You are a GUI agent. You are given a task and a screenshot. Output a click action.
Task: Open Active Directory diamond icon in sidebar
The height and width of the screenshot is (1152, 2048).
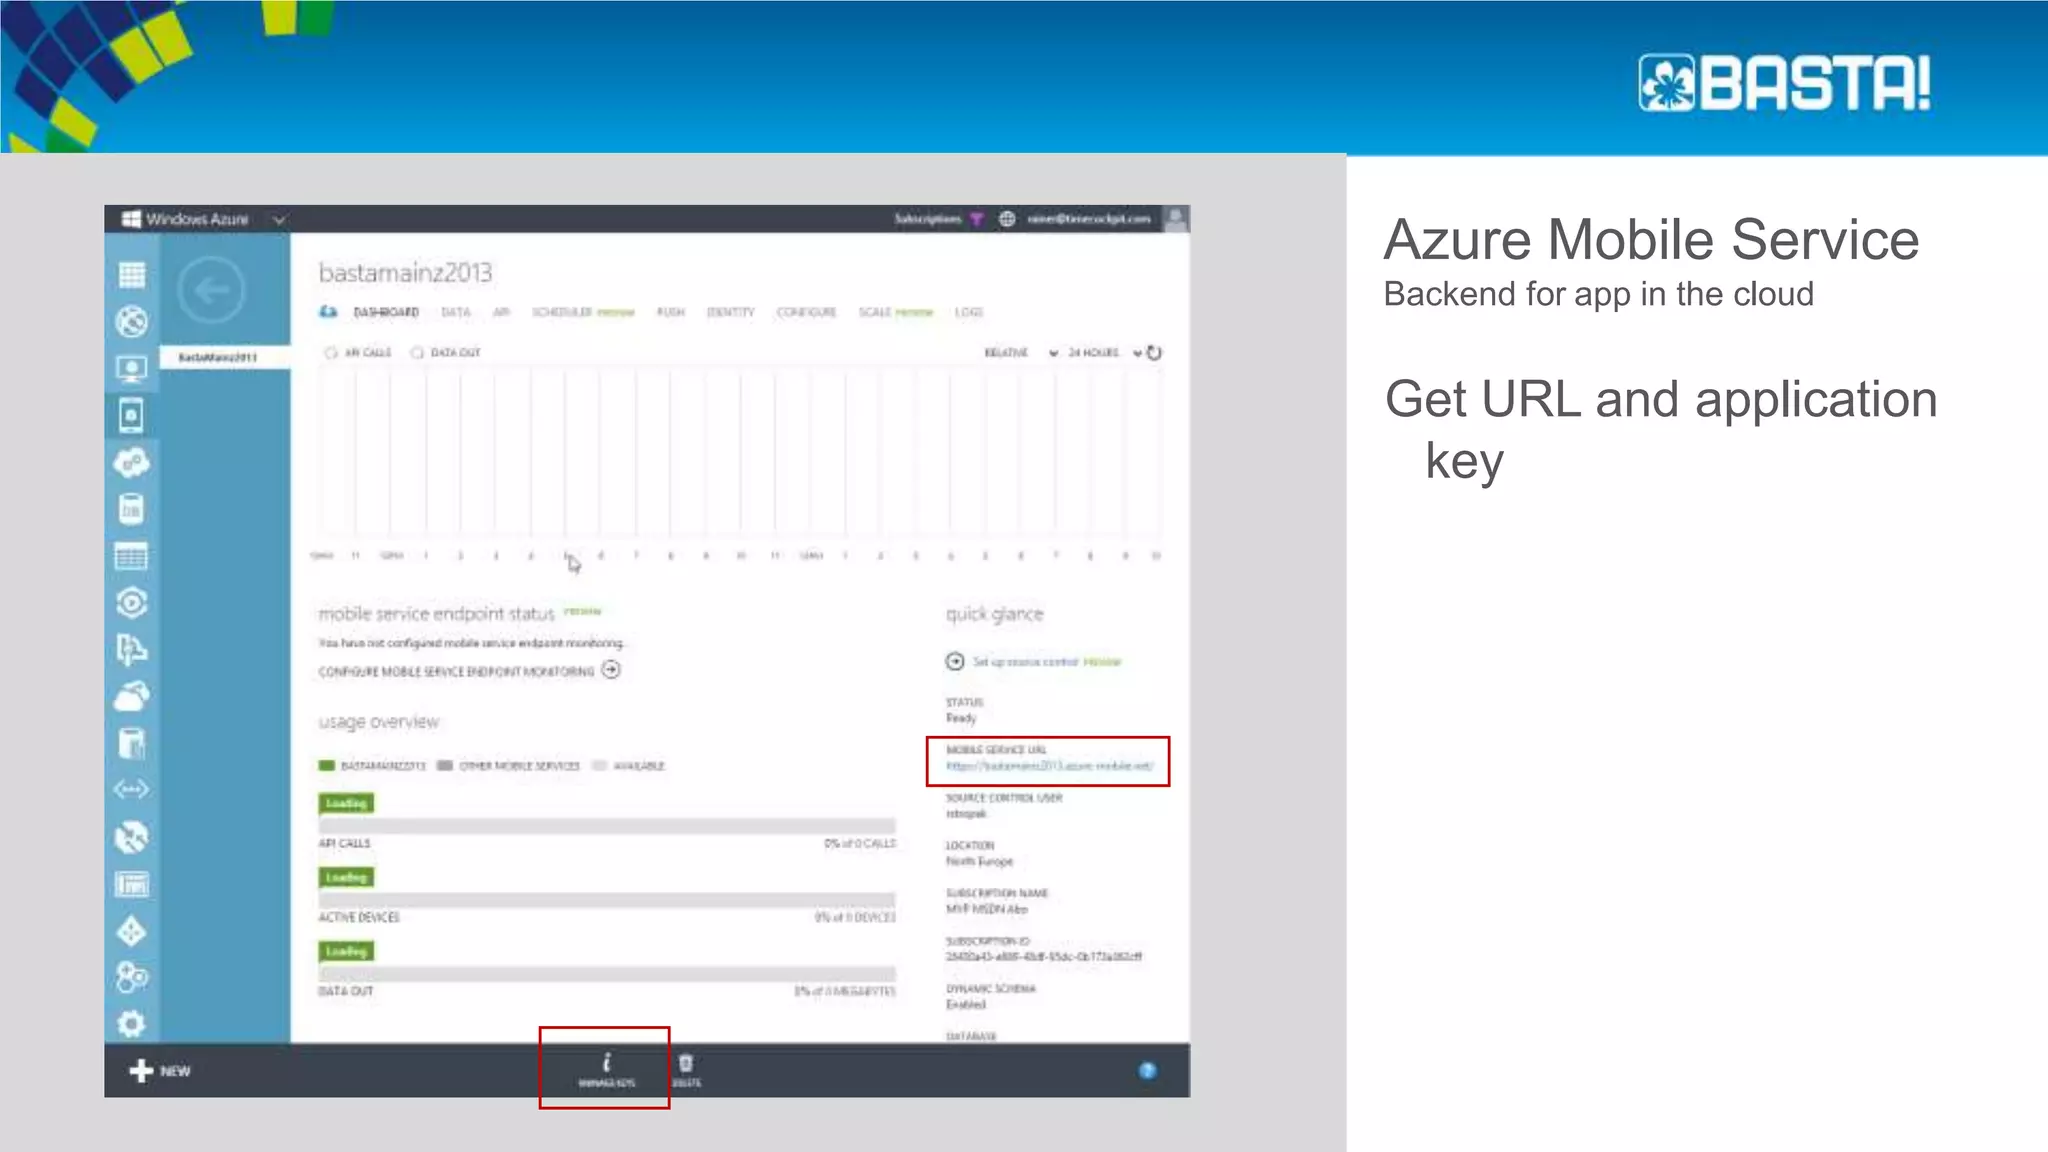131,931
